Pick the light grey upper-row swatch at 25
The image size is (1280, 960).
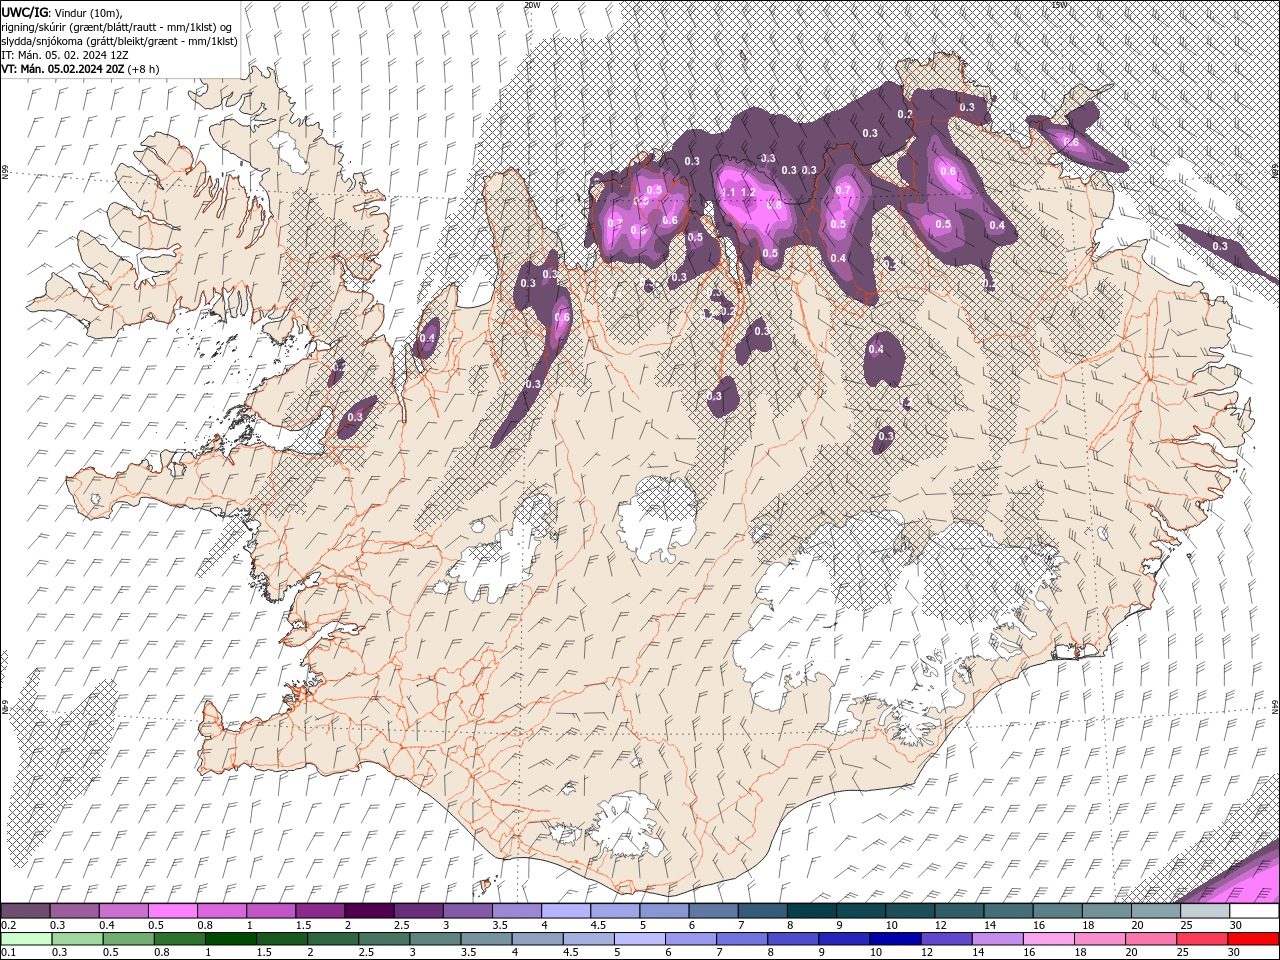coord(1205,911)
